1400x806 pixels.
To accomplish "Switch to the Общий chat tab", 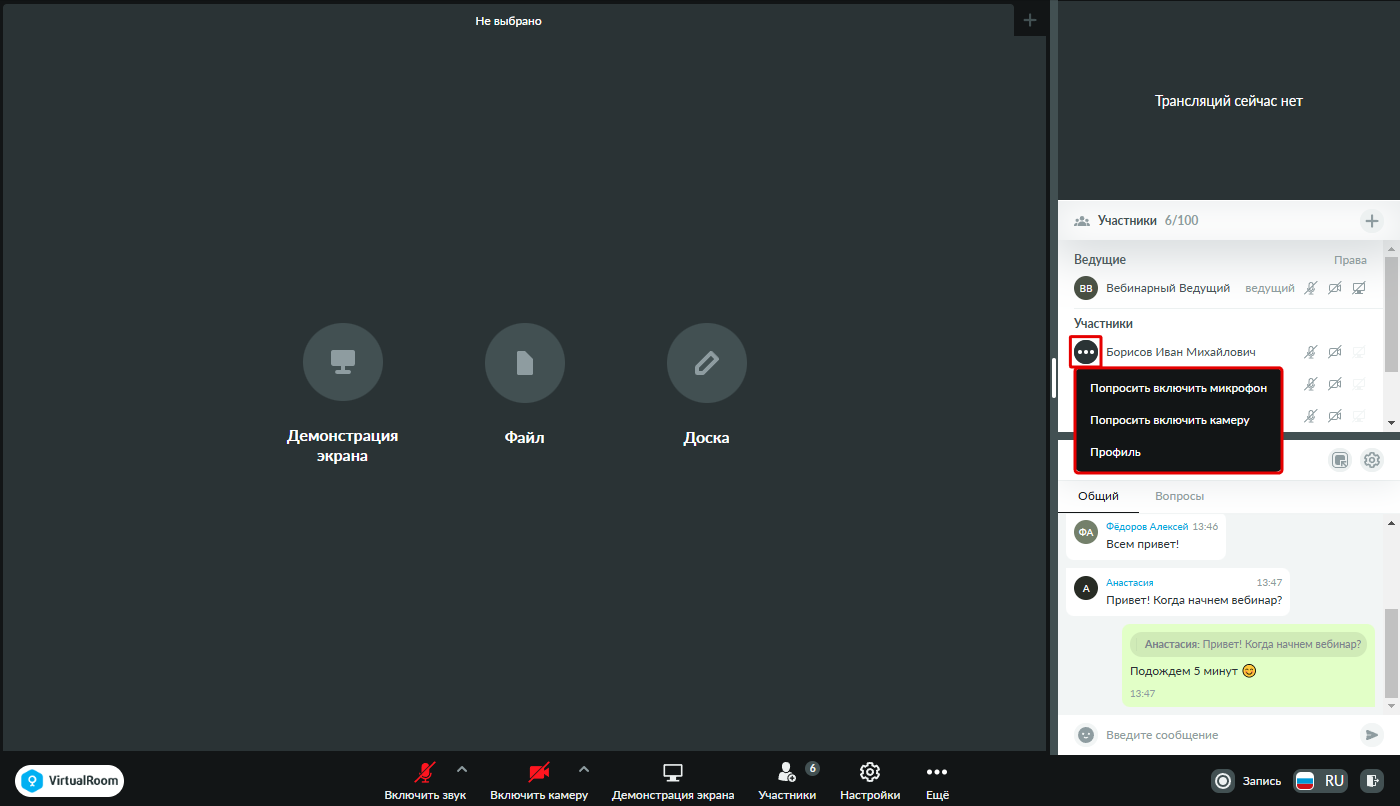I will coord(1098,496).
